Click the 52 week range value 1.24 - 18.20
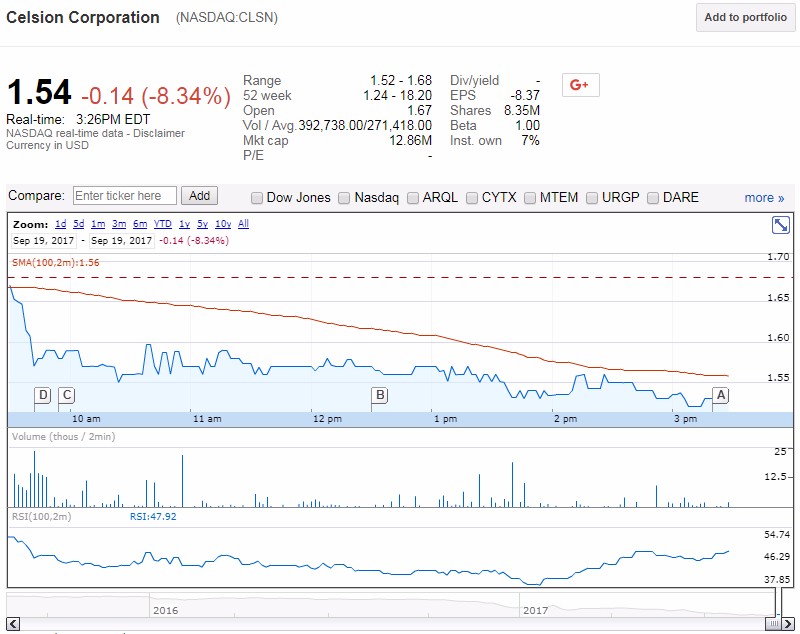 pos(397,95)
